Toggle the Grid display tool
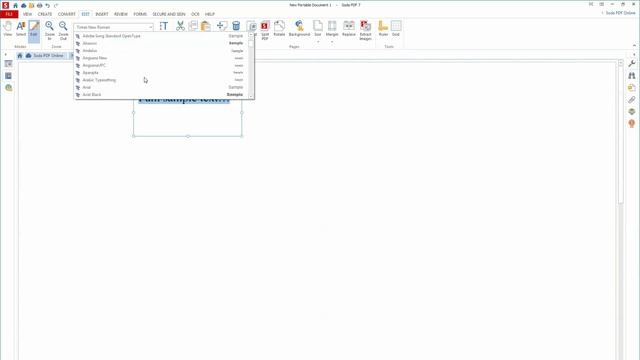This screenshot has width=640, height=360. tap(396, 29)
